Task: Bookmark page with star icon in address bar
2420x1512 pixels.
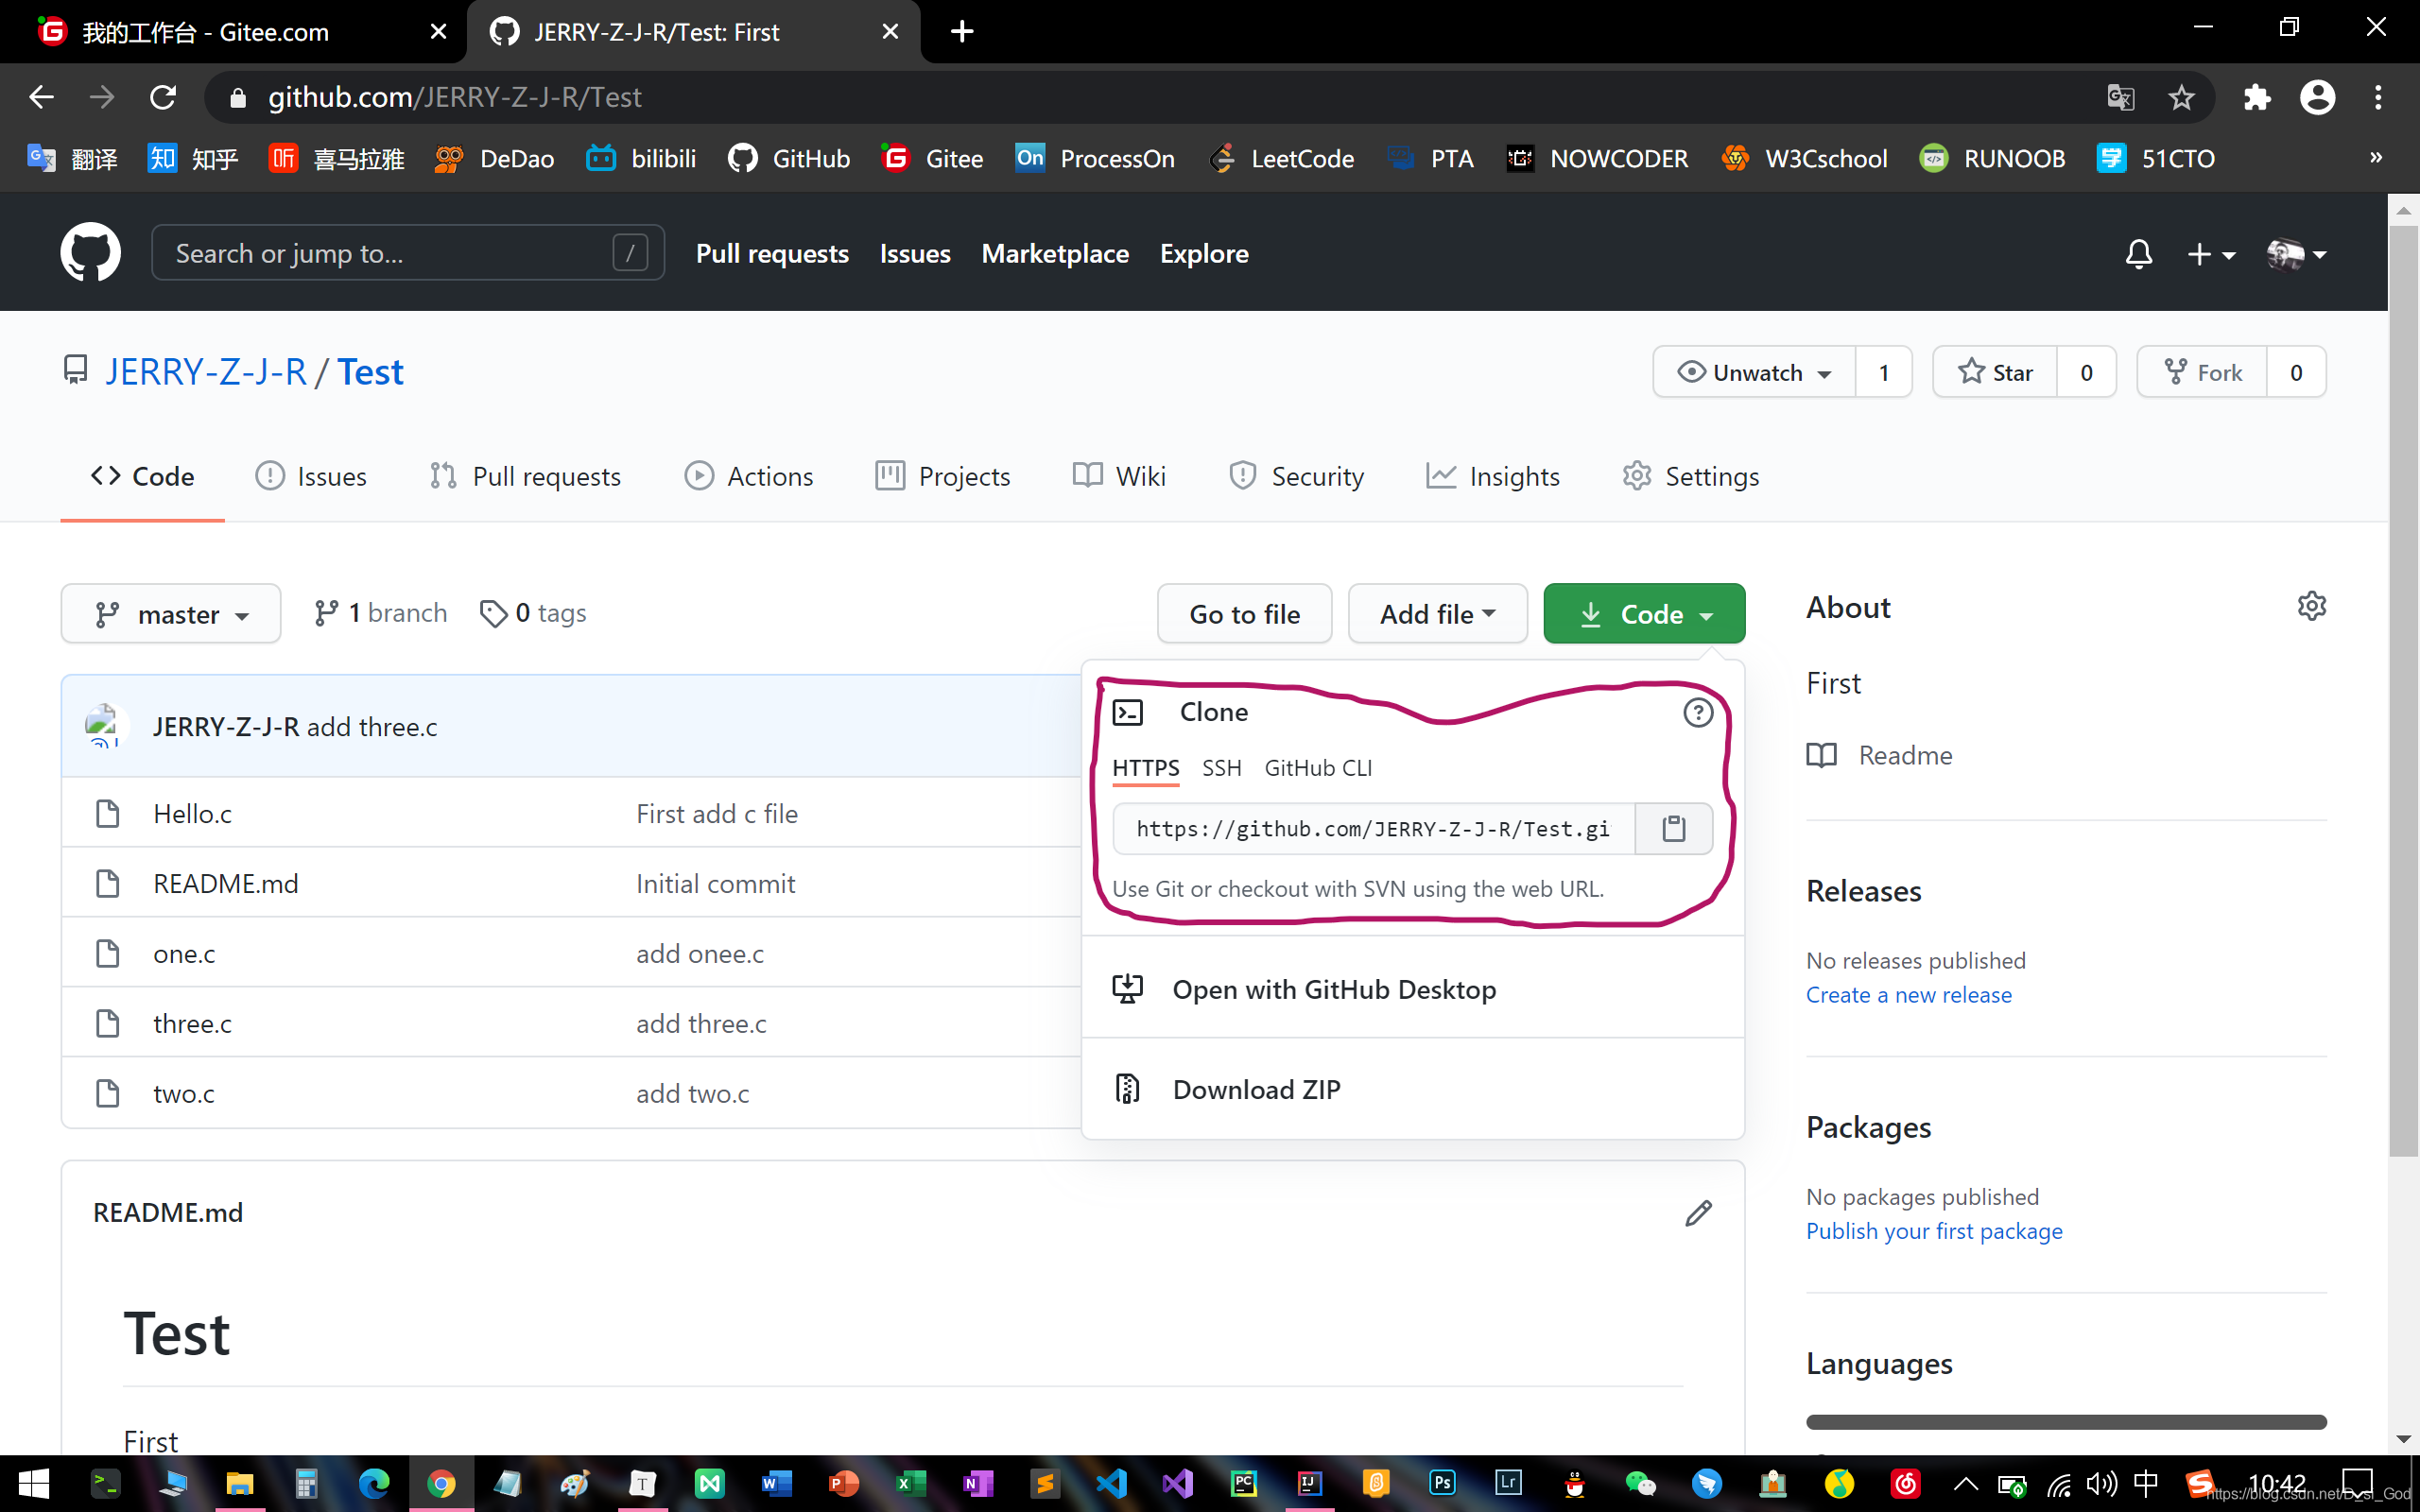Action: (2181, 97)
